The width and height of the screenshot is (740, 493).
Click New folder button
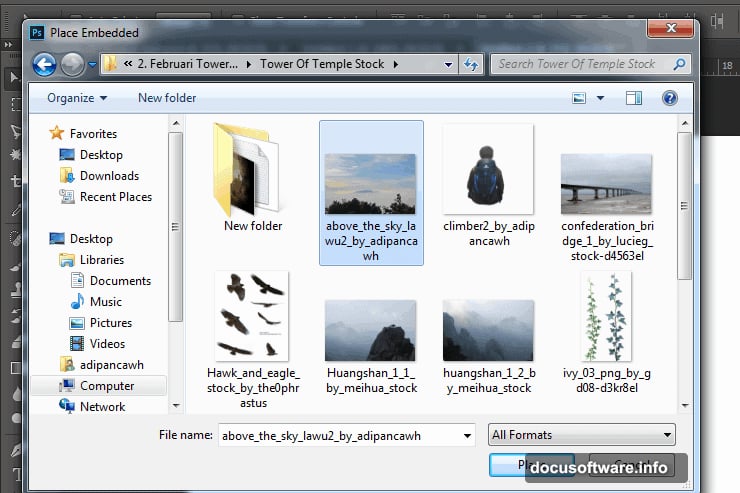coord(167,98)
